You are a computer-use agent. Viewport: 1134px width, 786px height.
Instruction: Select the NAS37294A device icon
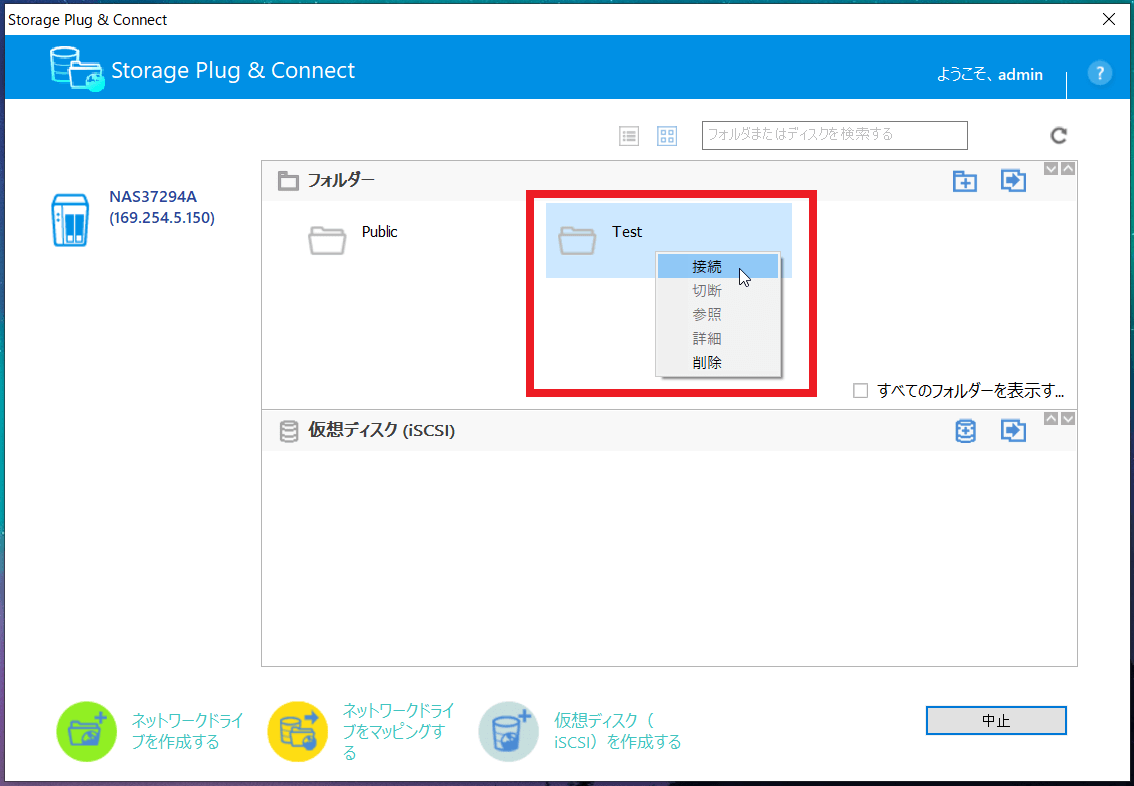click(70, 220)
